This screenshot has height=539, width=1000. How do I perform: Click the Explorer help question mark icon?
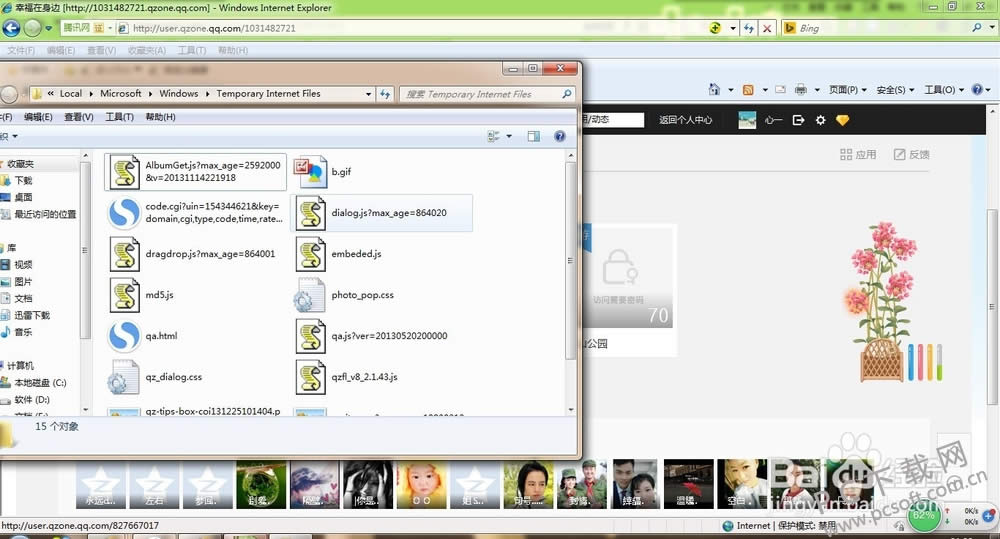560,136
